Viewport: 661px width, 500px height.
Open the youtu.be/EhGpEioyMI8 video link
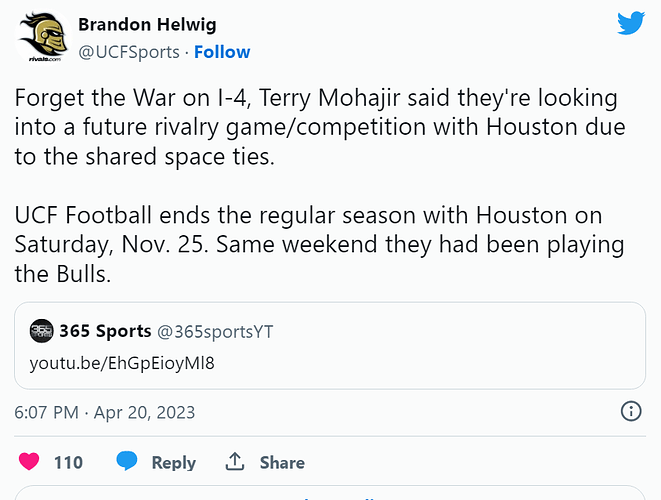(122, 363)
